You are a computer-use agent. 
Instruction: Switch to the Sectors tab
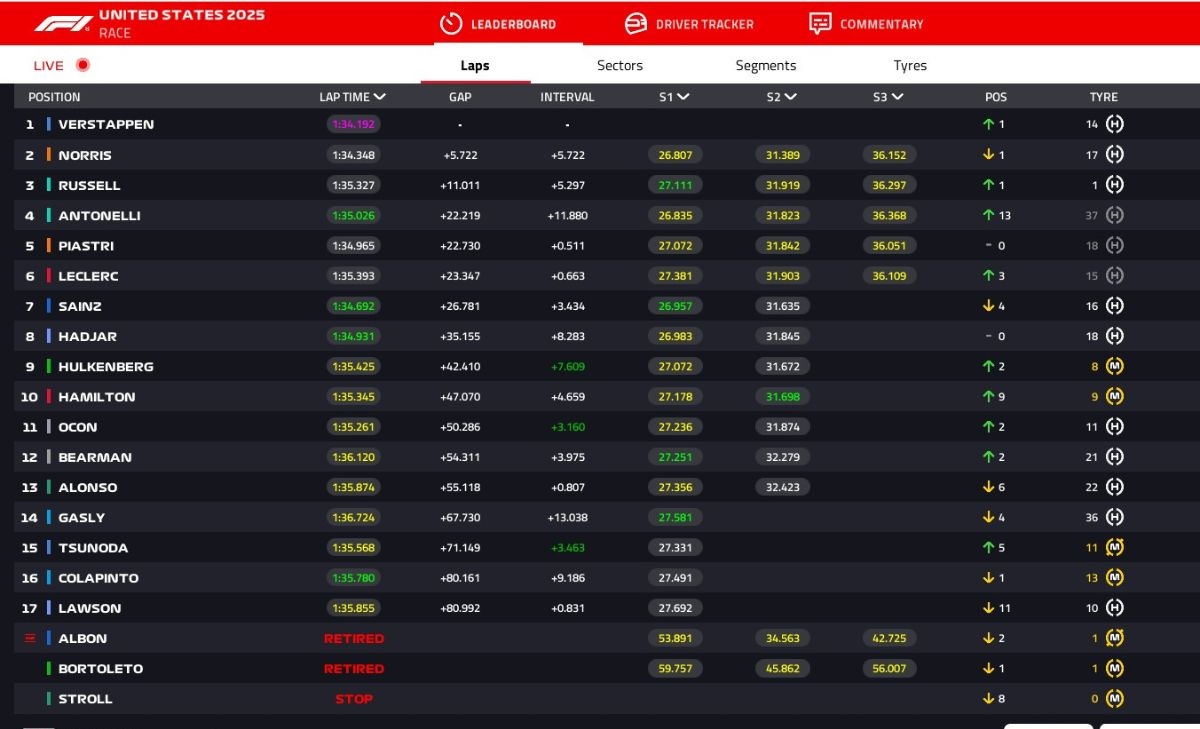pyautogui.click(x=620, y=66)
